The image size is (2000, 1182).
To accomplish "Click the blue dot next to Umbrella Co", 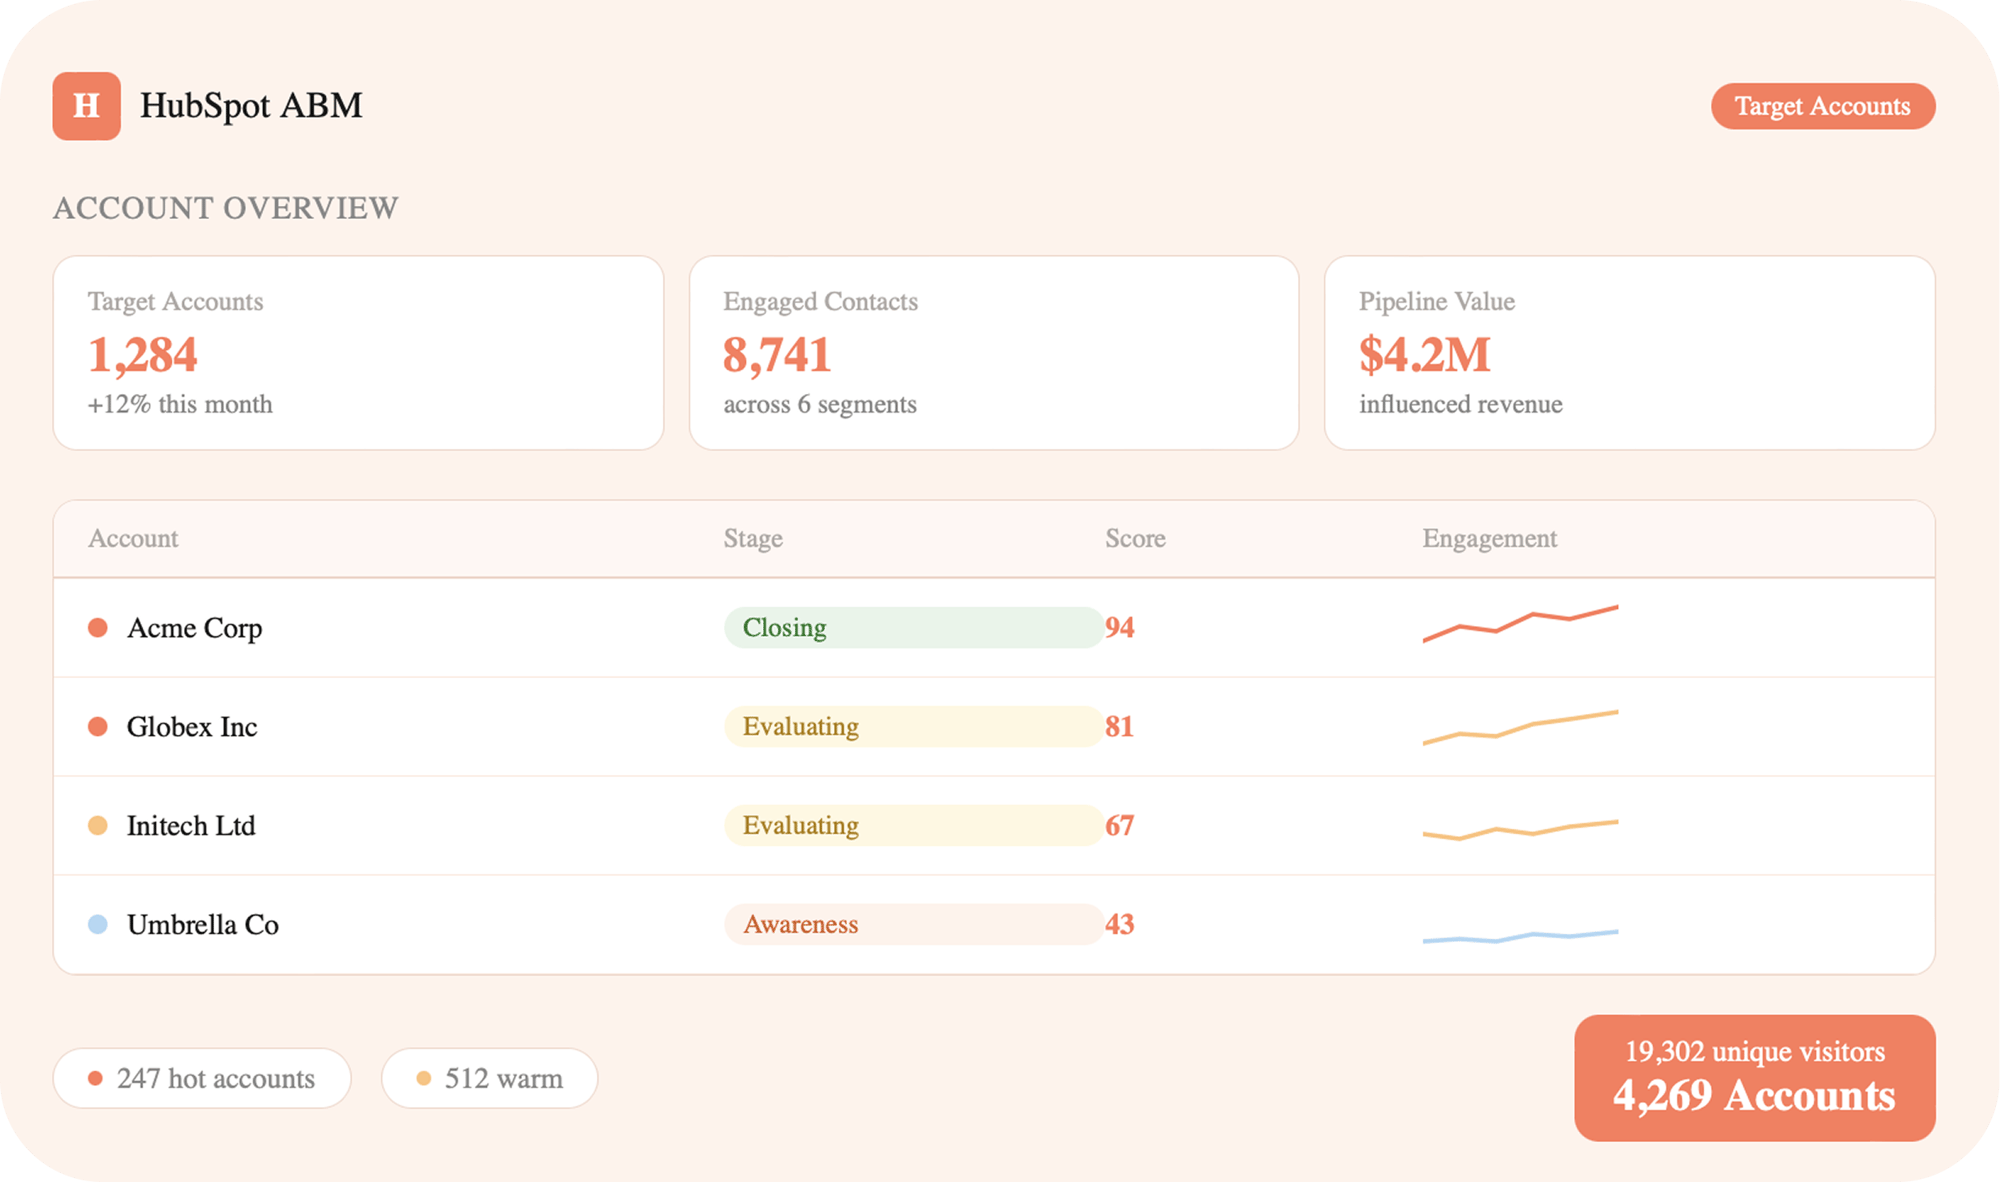I will pos(98,925).
